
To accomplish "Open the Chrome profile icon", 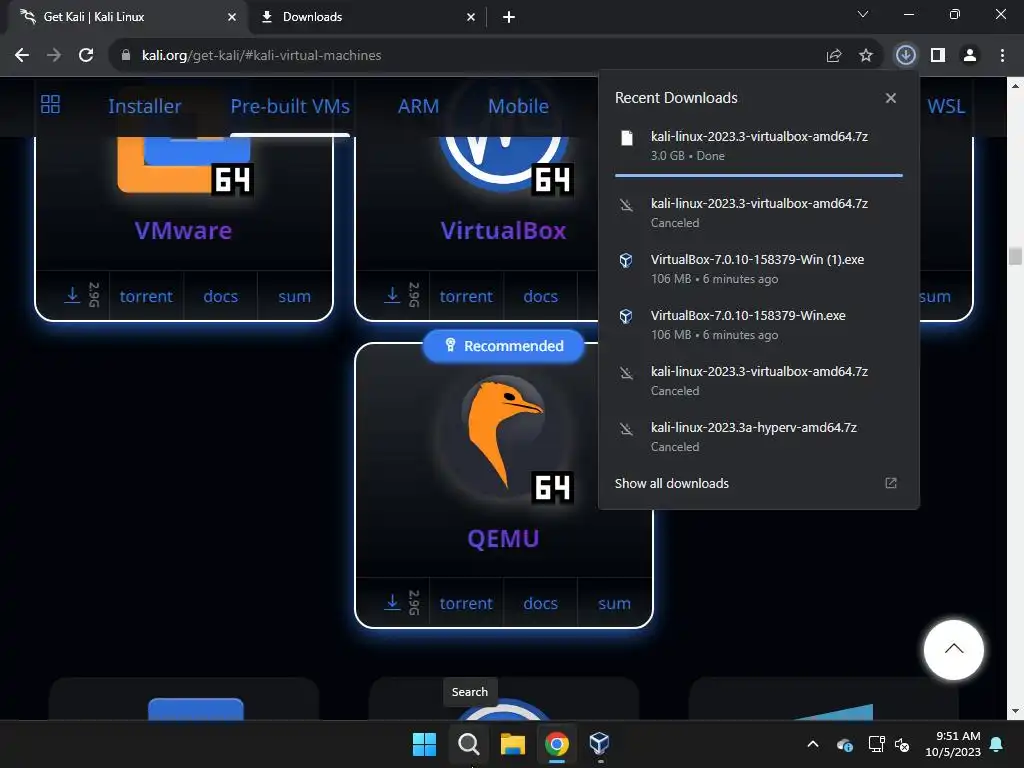I will click(970, 56).
